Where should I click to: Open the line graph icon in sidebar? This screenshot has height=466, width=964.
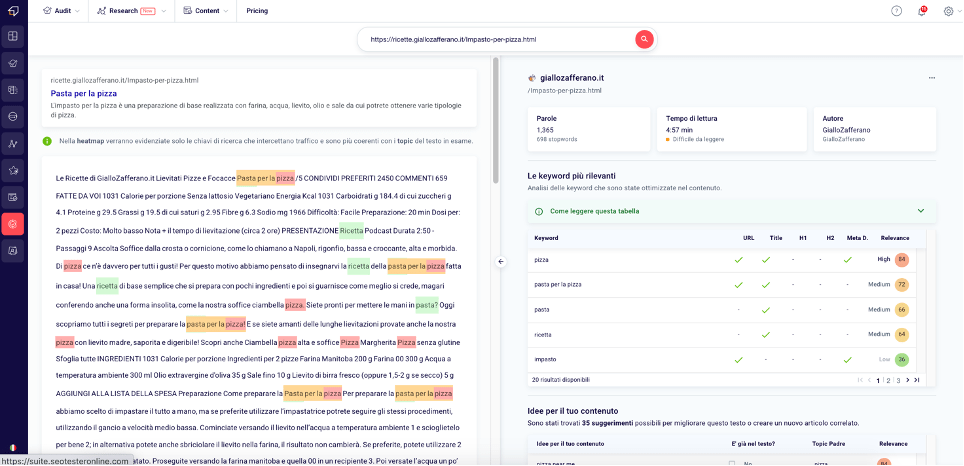pos(13,143)
